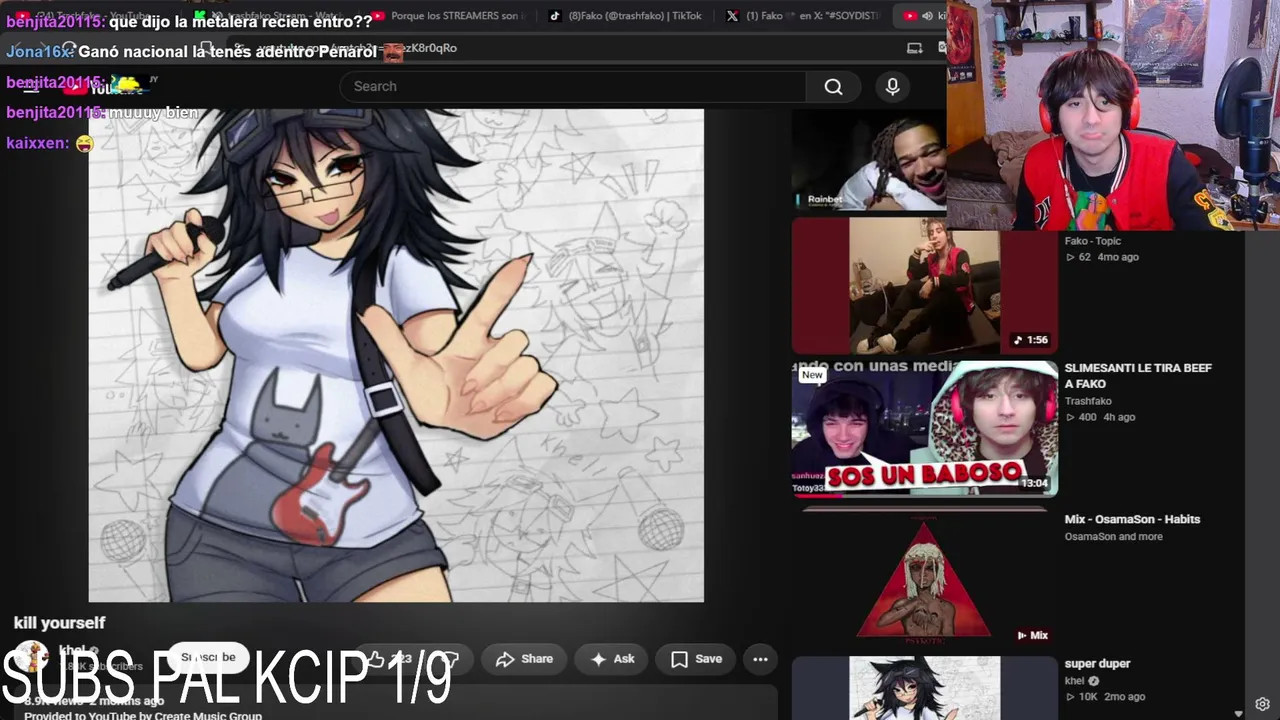
Task: Open the TikTok Fako browser tab
Action: (x=626, y=16)
